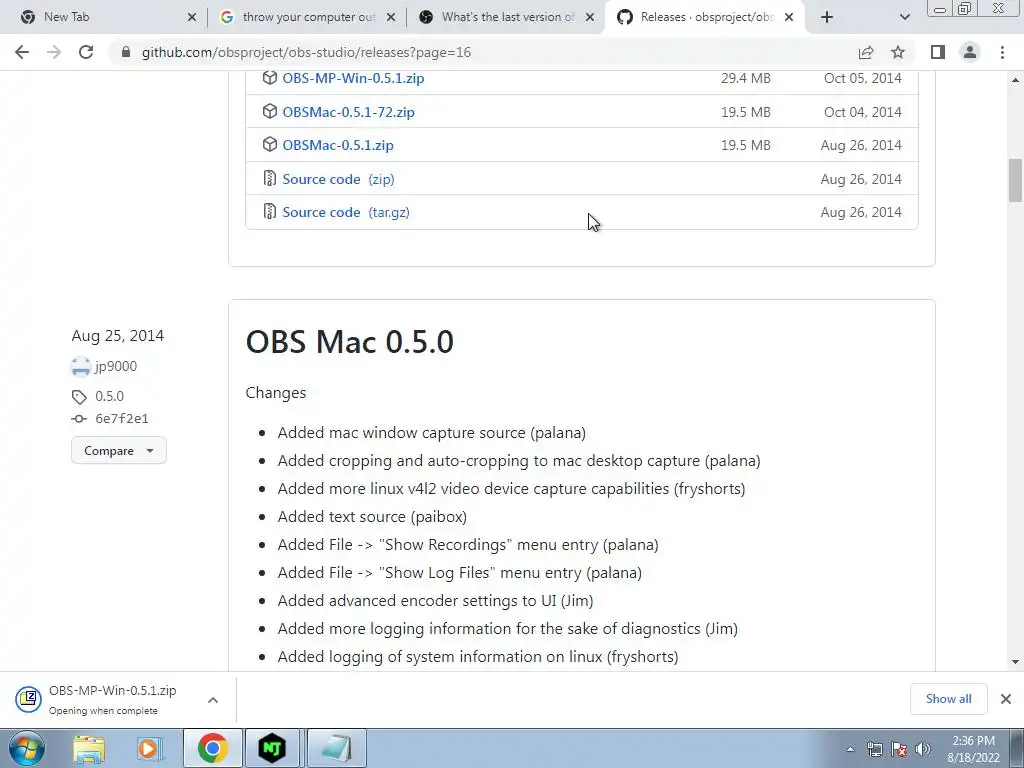Image resolution: width=1024 pixels, height=768 pixels.
Task: Open the Chrome three-dot menu
Action: (x=1002, y=52)
